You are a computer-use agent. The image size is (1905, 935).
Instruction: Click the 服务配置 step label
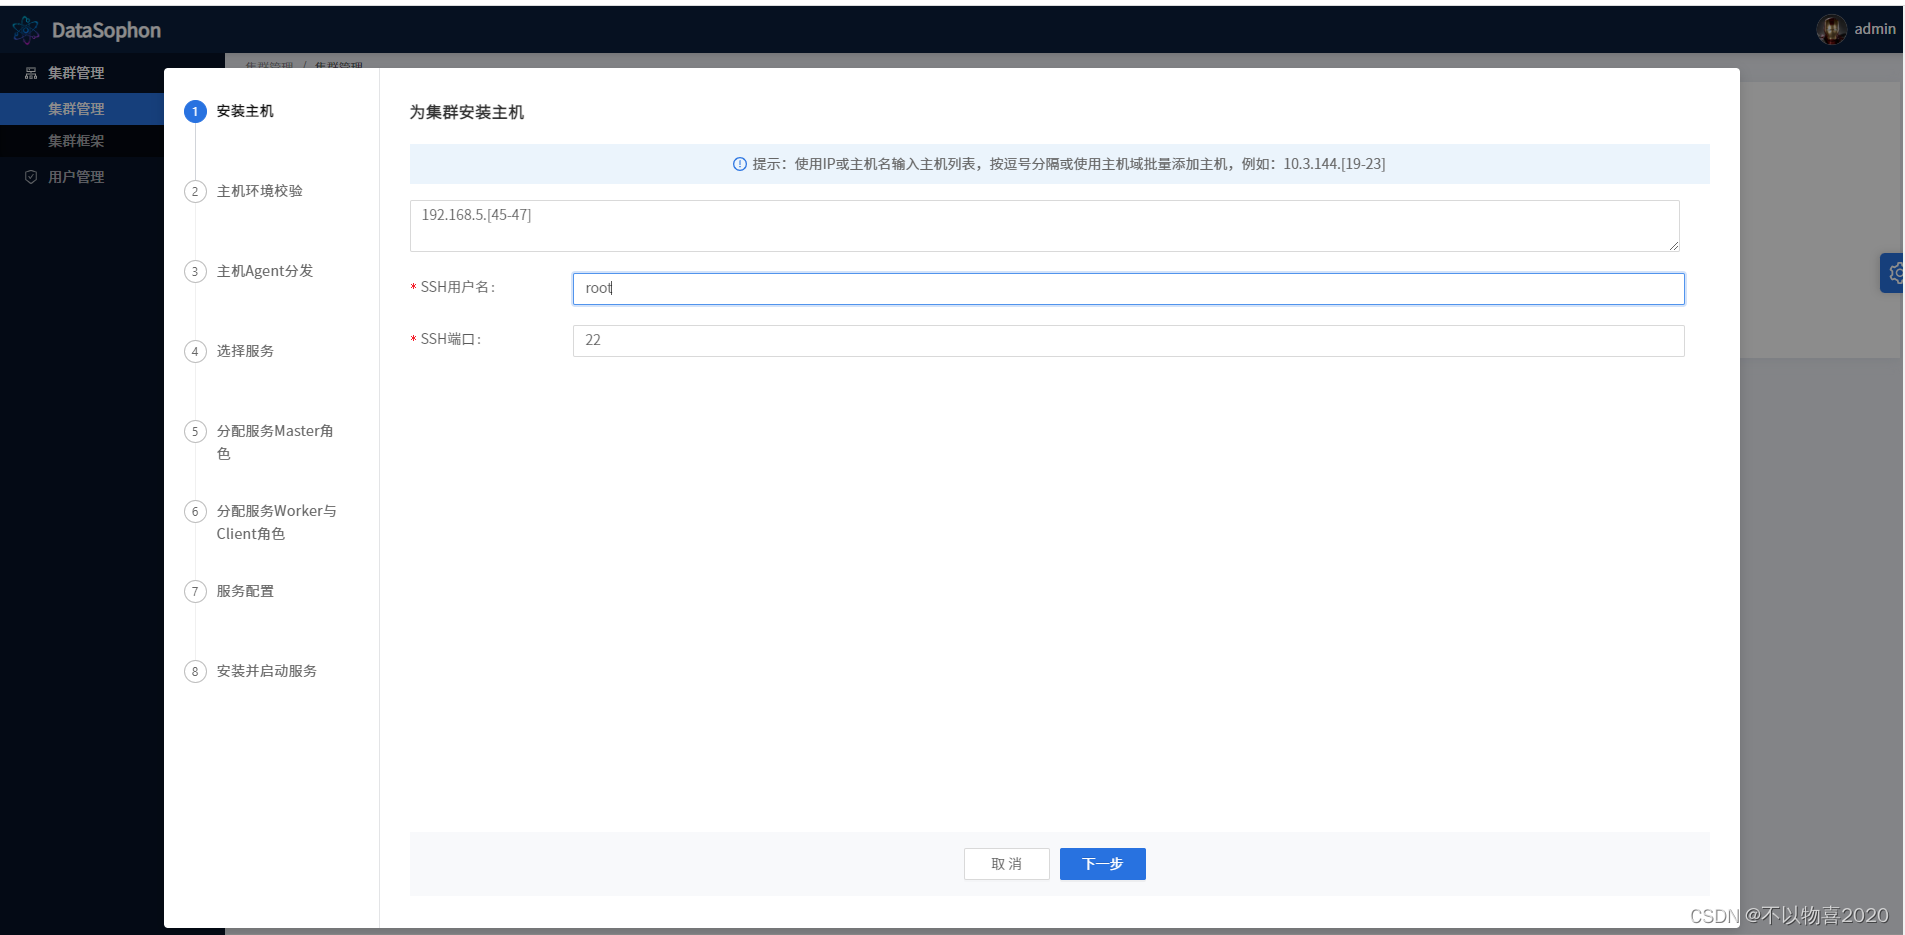[x=245, y=591]
